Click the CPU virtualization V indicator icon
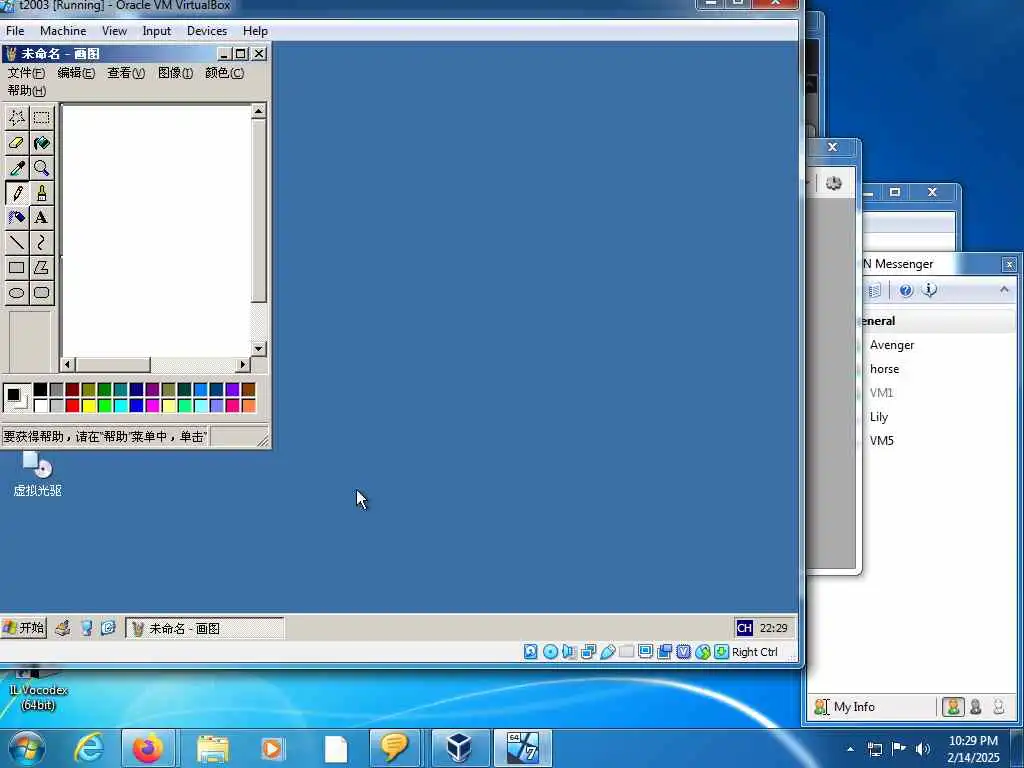1024x768 pixels. (684, 652)
